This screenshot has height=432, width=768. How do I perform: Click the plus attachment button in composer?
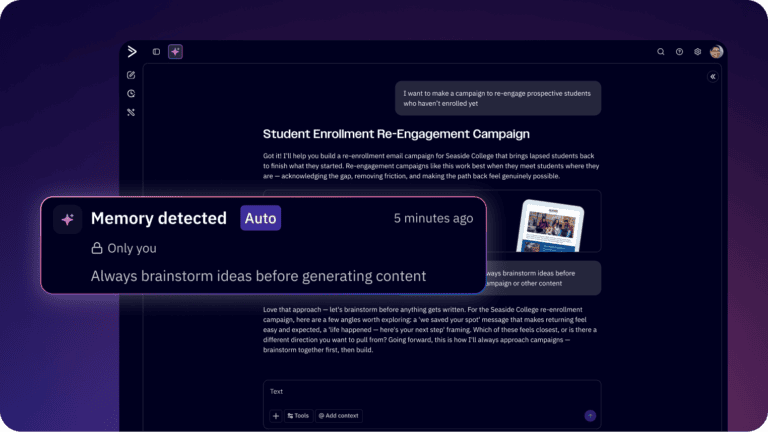tap(276, 416)
